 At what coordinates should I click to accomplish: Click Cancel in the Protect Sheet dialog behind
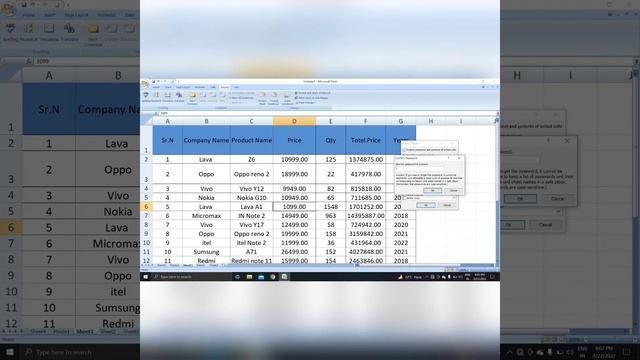point(447,205)
